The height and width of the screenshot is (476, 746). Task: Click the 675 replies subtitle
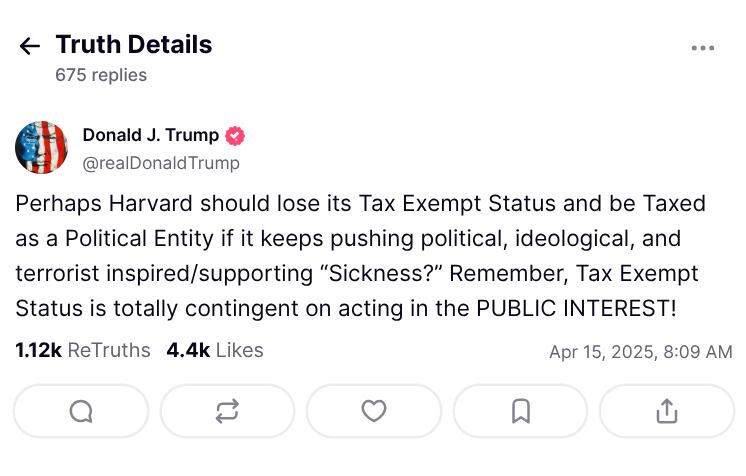[101, 75]
